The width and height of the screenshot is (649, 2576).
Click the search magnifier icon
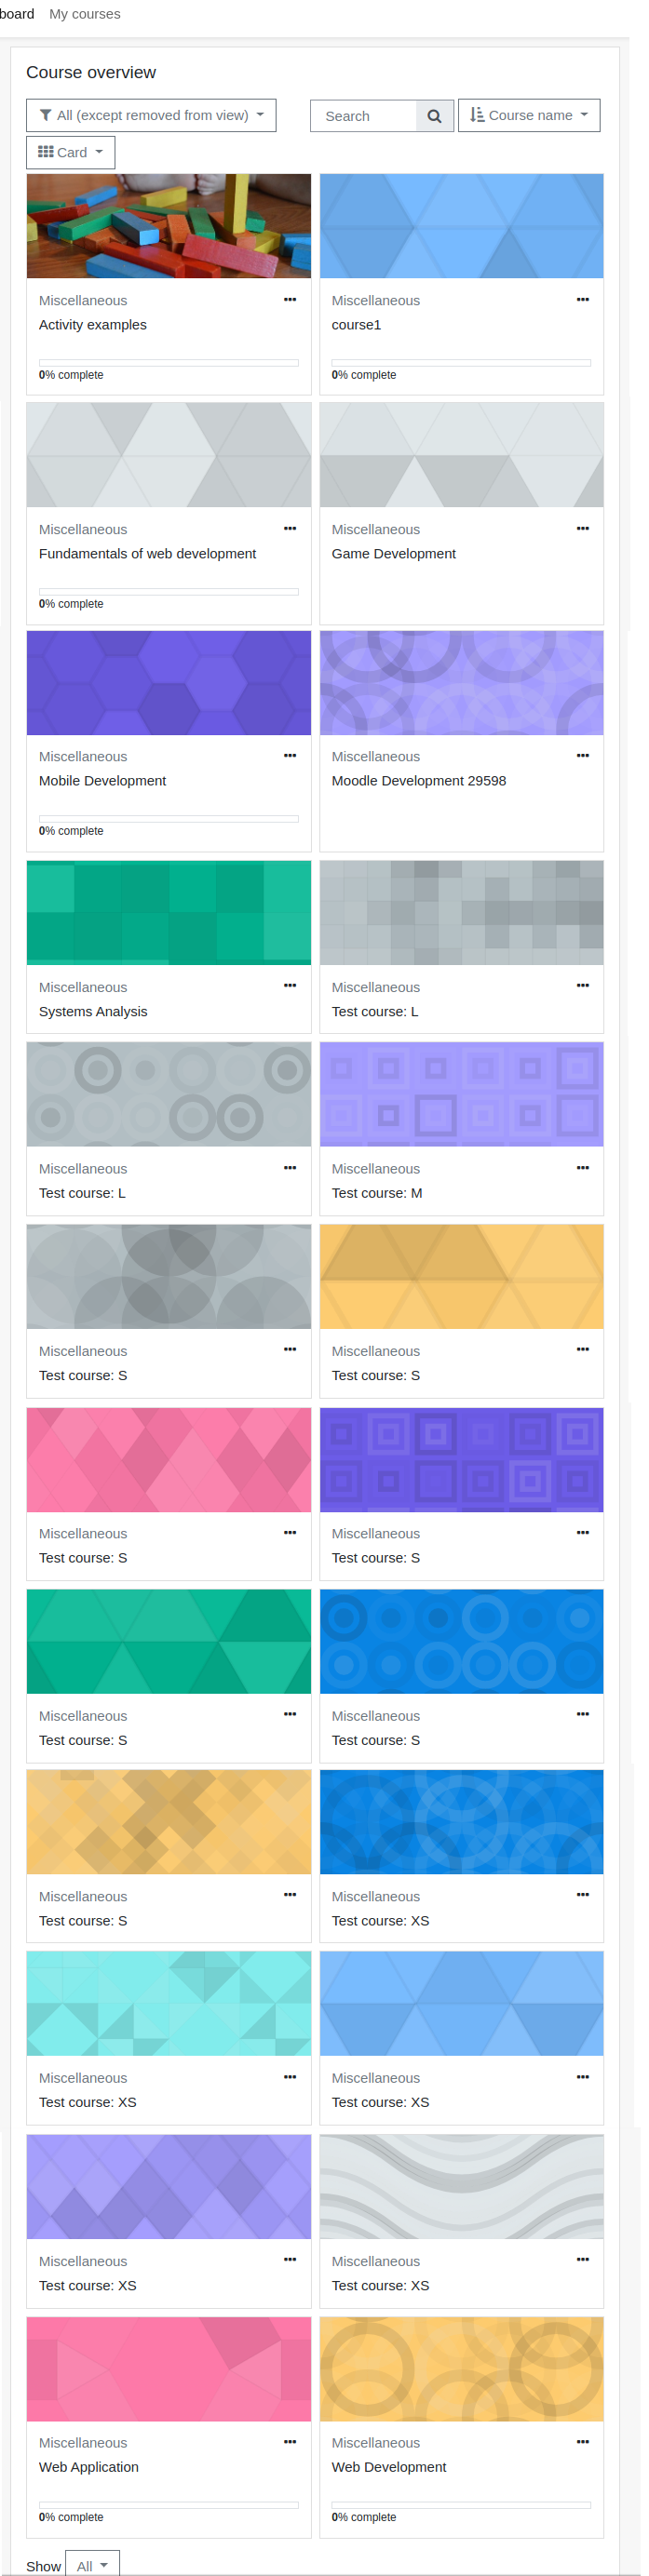434,116
